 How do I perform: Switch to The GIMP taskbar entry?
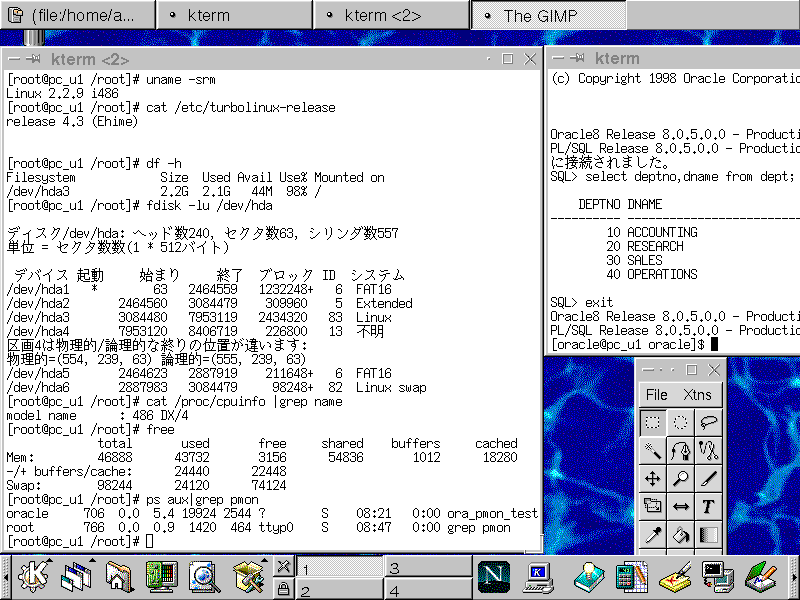548,15
